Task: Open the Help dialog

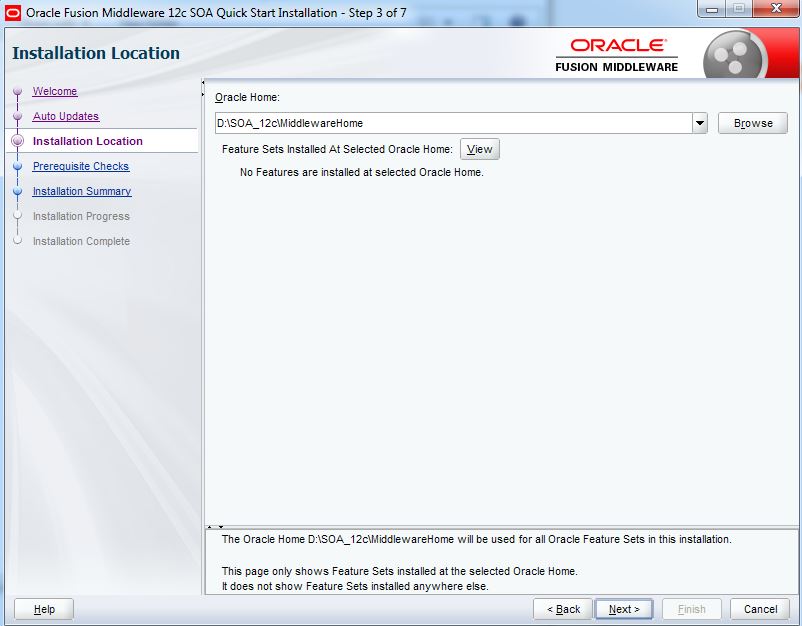Action: [43, 608]
